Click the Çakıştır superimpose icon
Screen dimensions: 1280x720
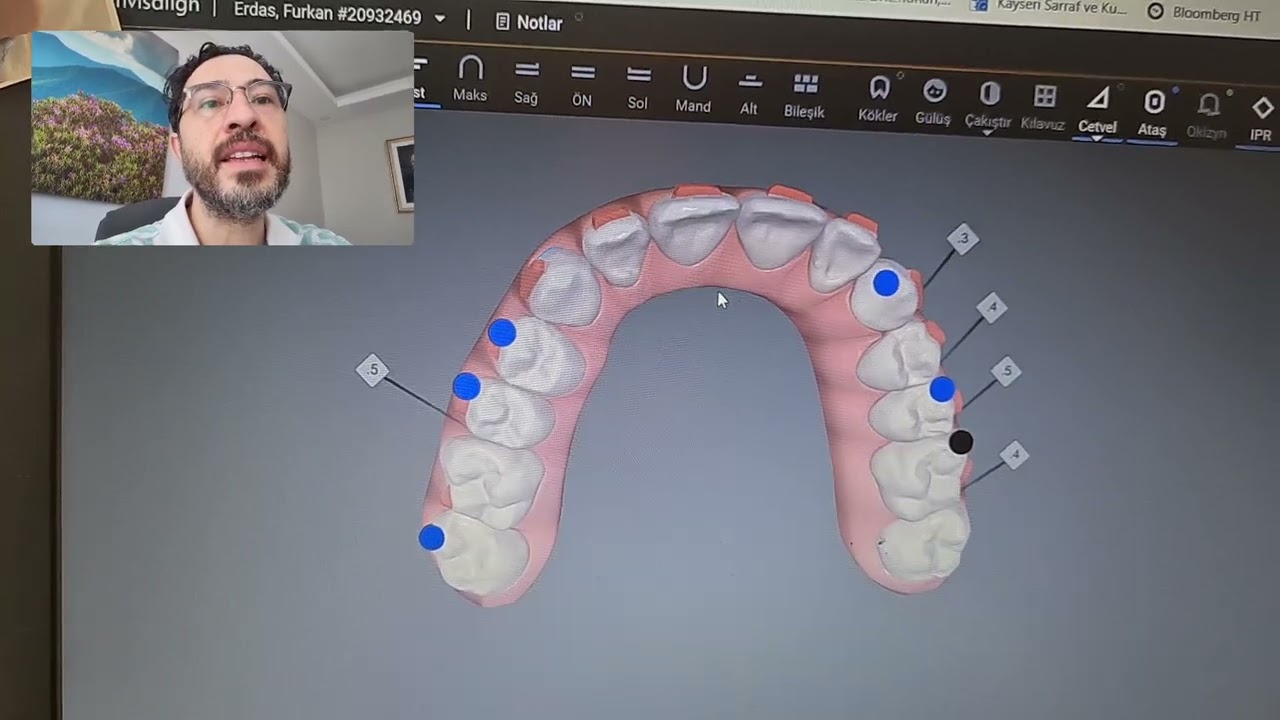[989, 94]
